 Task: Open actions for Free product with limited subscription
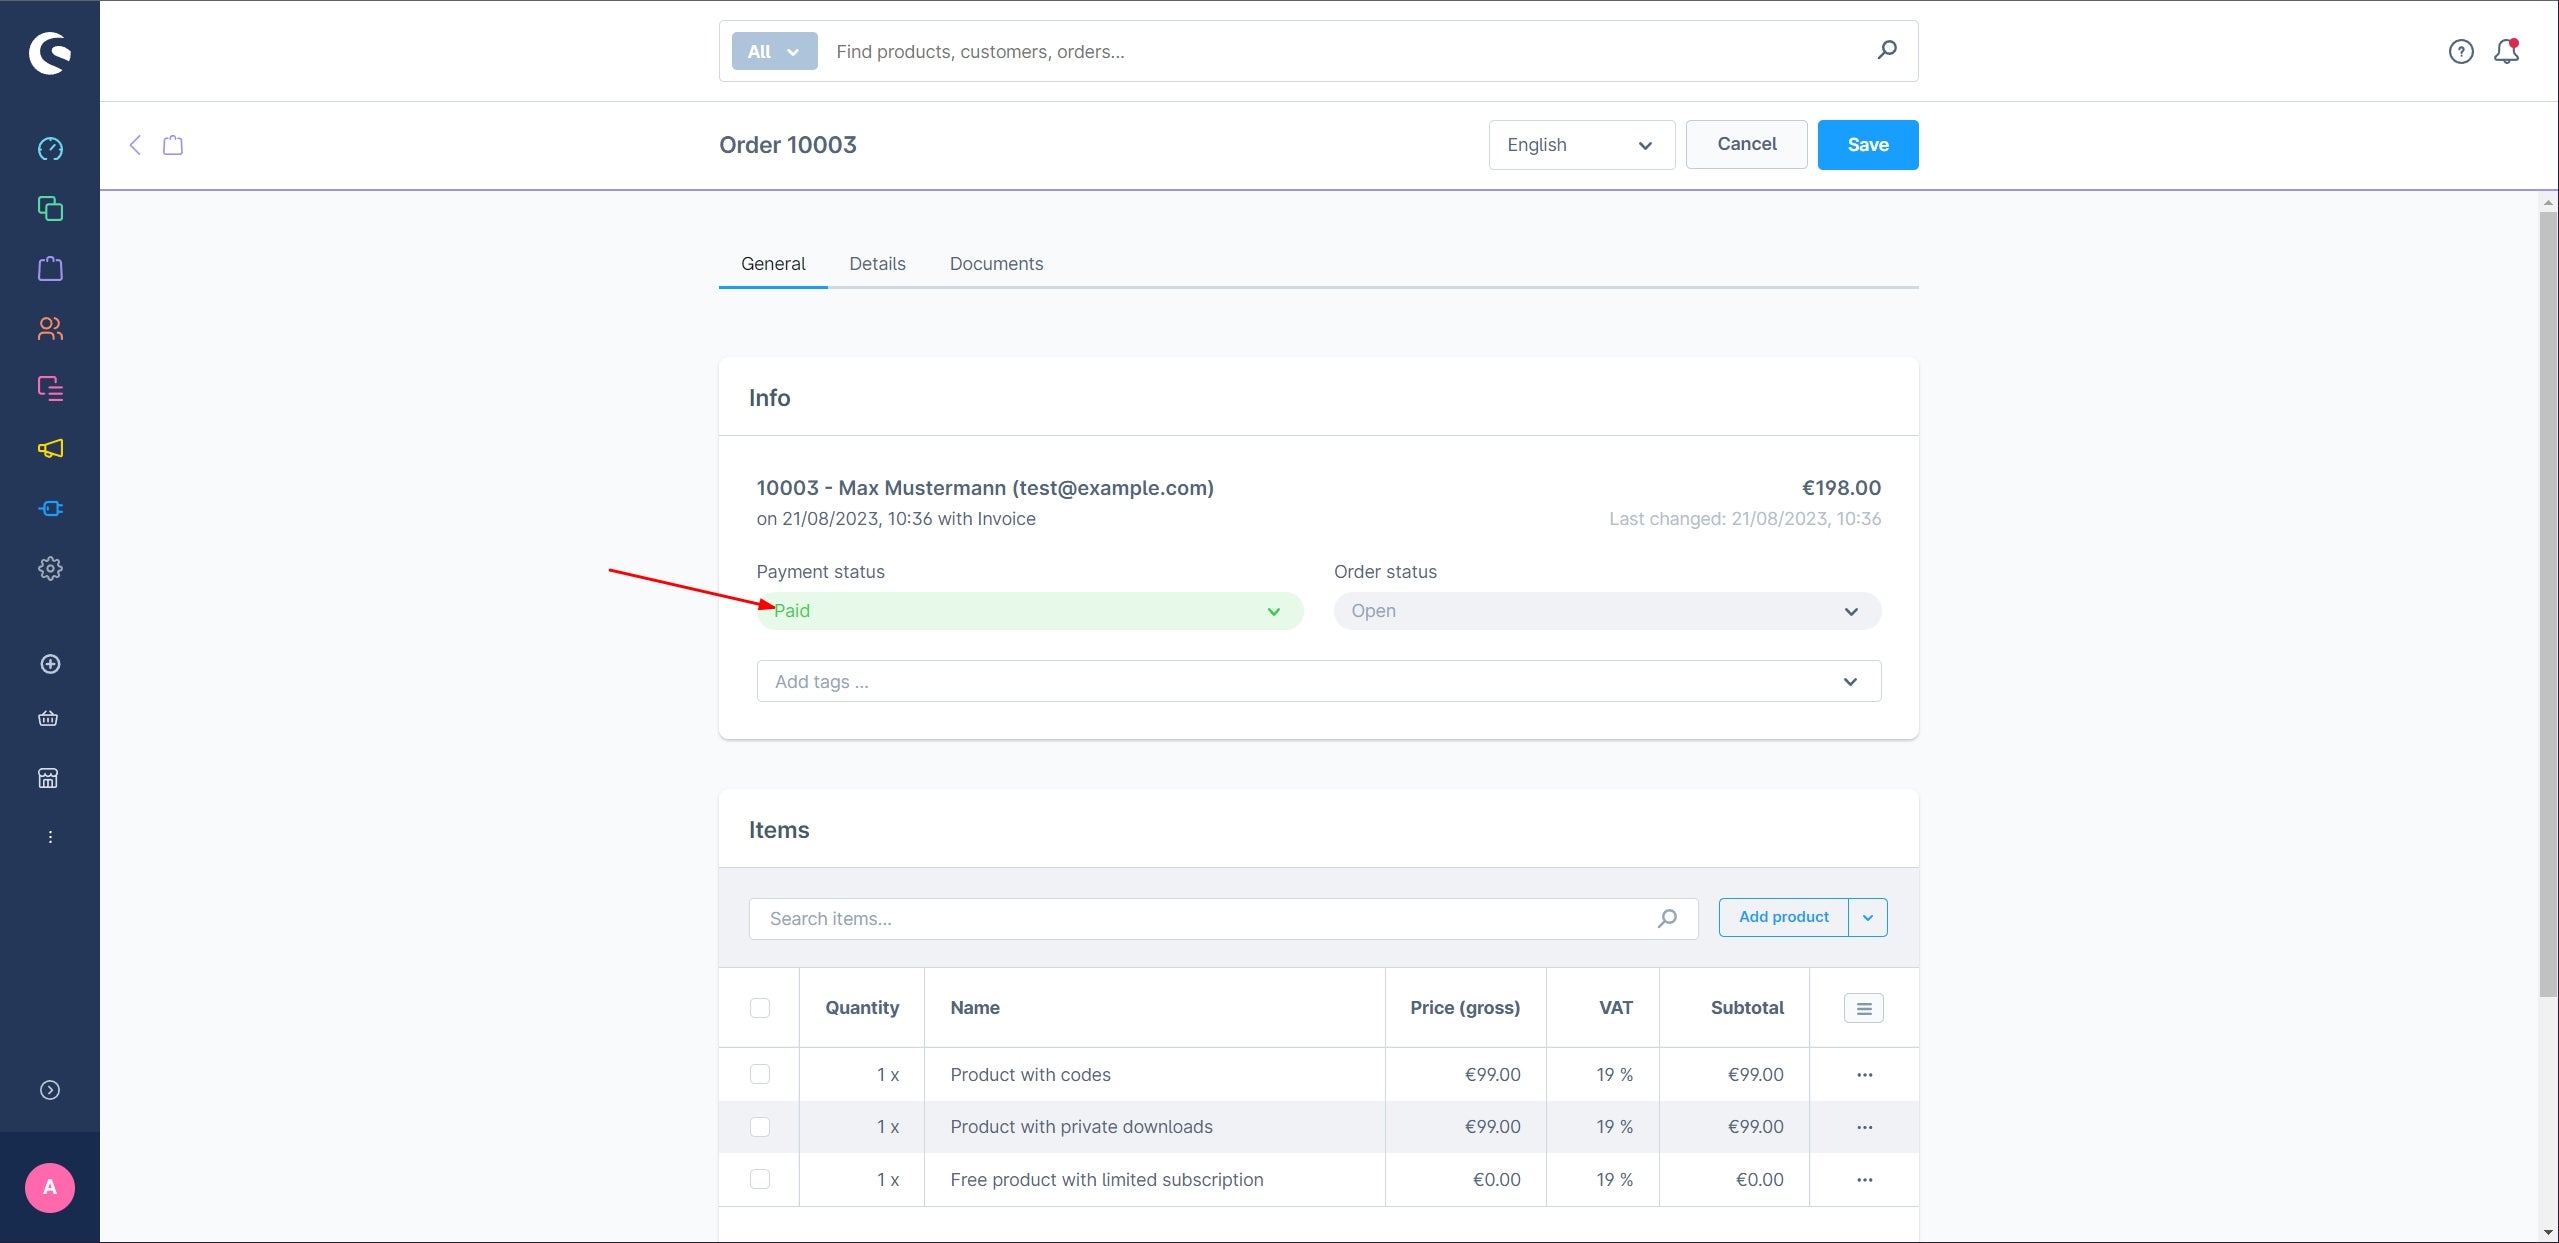[1864, 1180]
